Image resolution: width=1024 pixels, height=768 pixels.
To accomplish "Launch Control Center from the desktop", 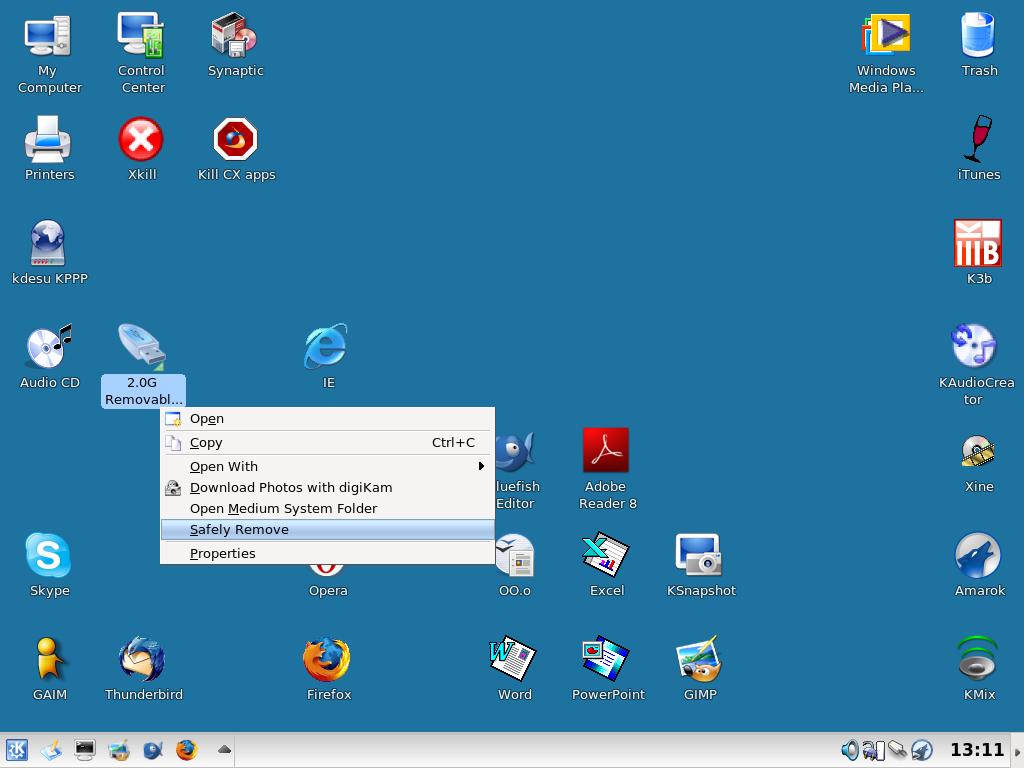I will [x=141, y=35].
